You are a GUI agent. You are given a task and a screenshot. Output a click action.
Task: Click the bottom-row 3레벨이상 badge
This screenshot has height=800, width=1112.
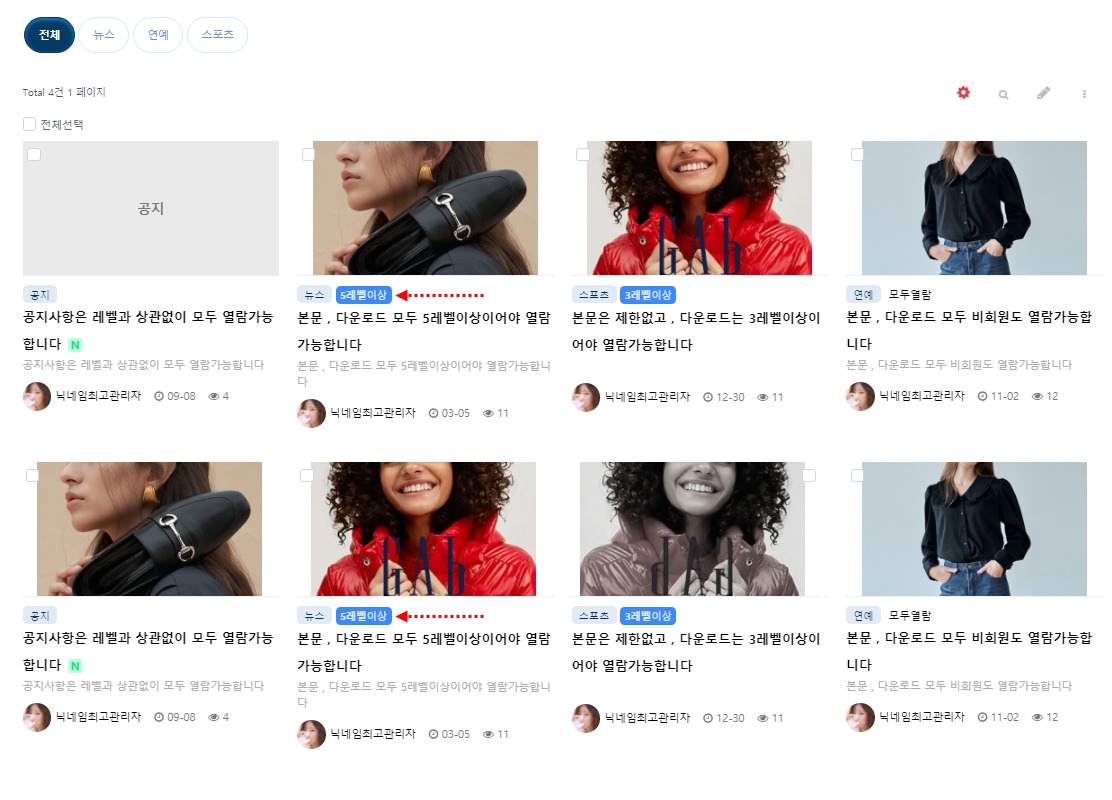[647, 616]
